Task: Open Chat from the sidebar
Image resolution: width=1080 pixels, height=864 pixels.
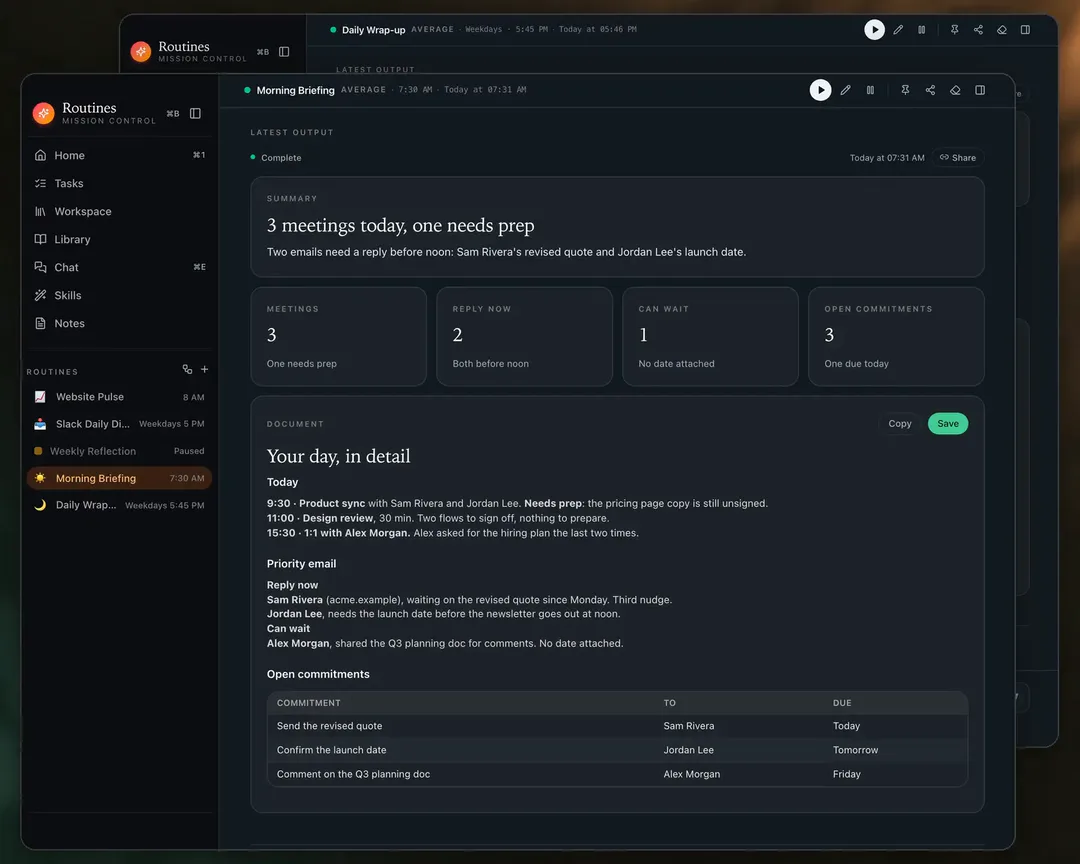Action: pyautogui.click(x=119, y=267)
